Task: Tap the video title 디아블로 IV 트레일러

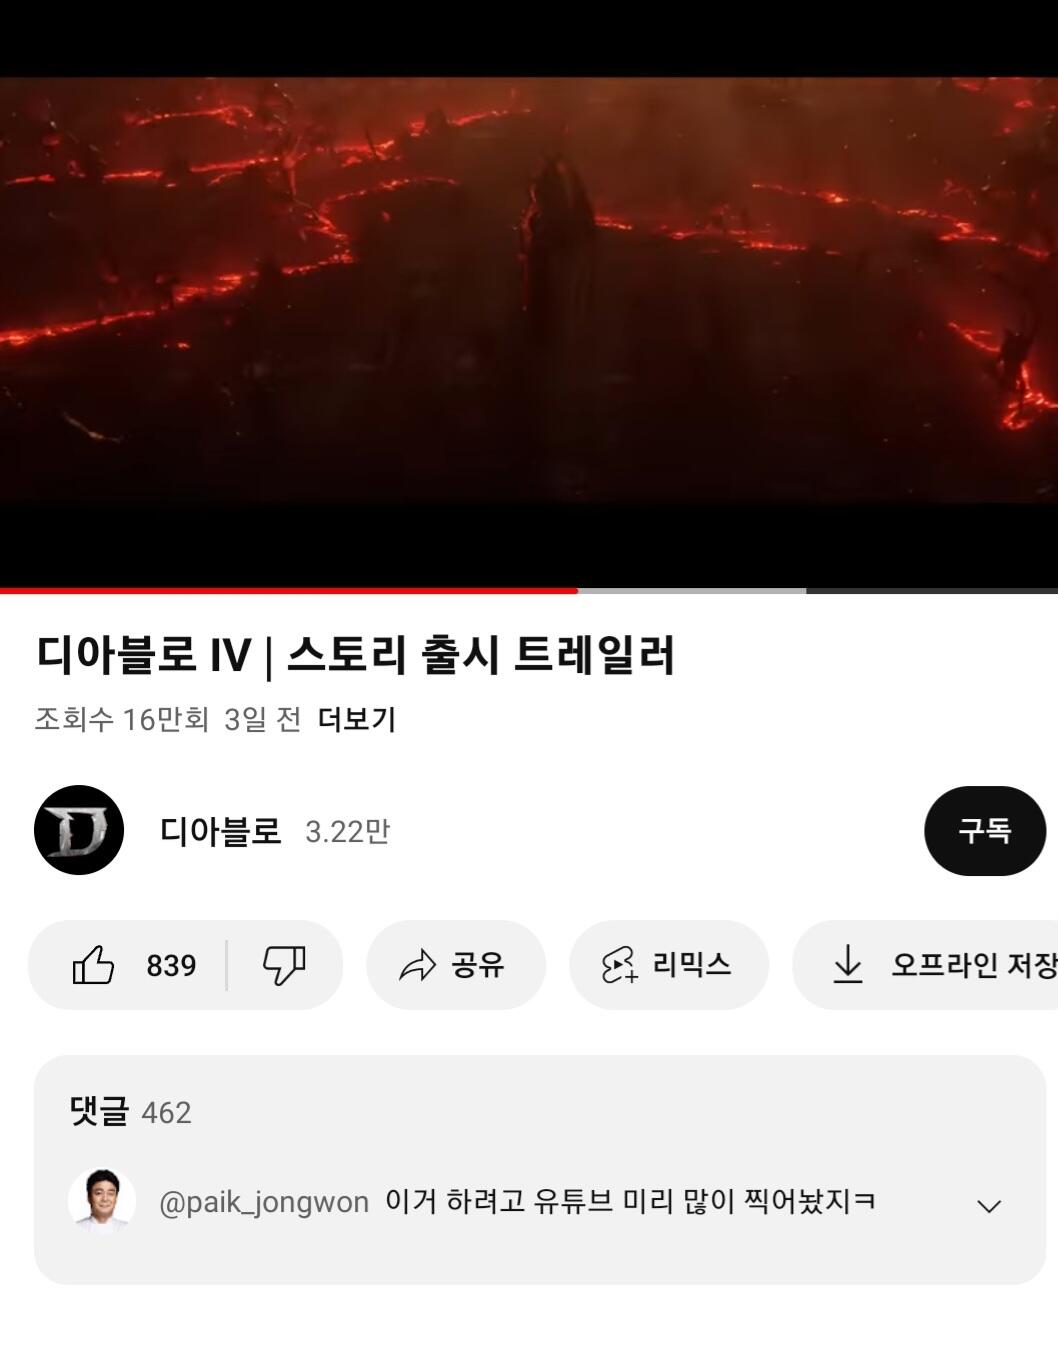Action: click(356, 656)
